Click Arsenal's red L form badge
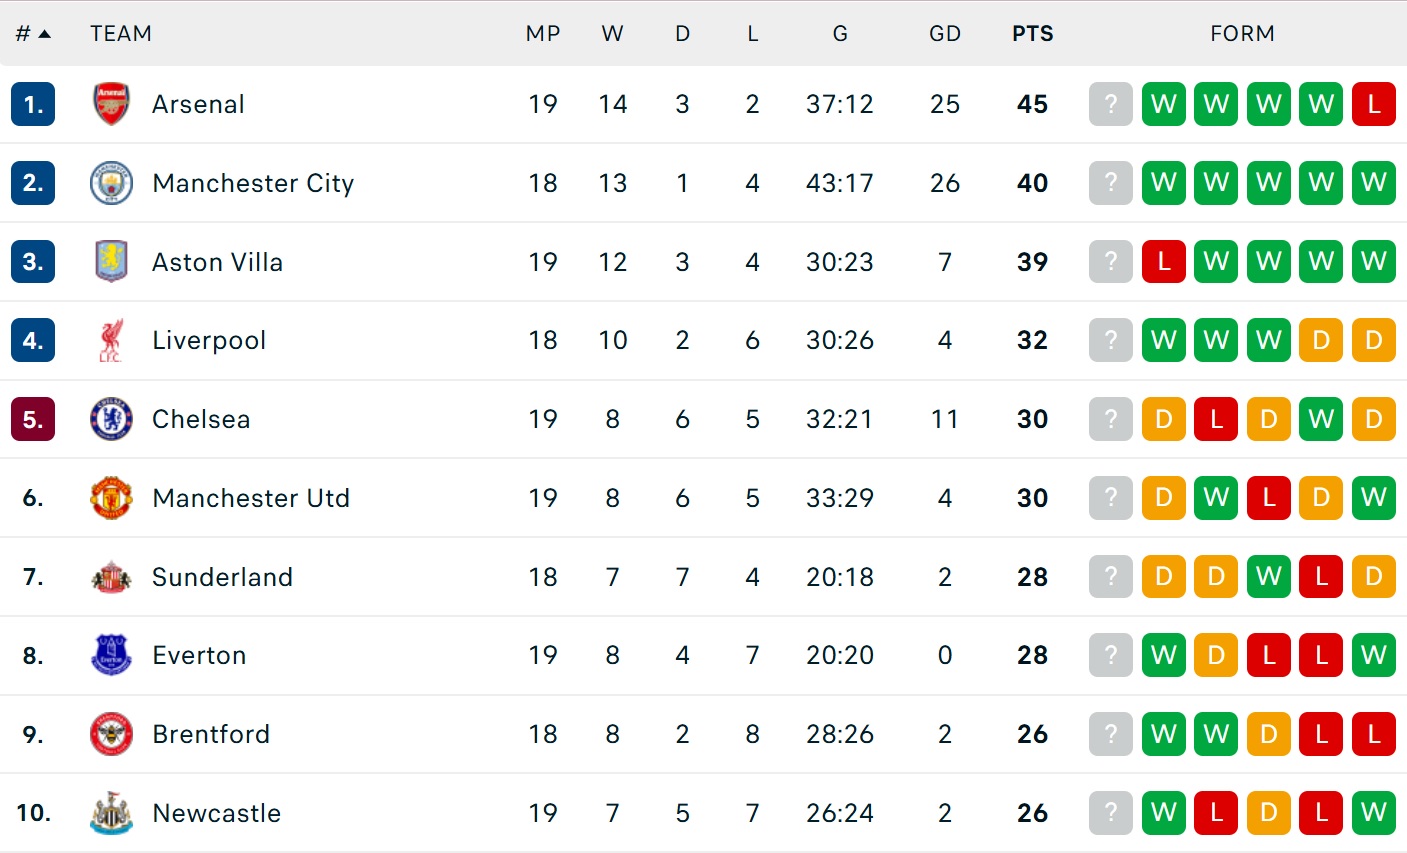The width and height of the screenshot is (1407, 853). coord(1373,104)
